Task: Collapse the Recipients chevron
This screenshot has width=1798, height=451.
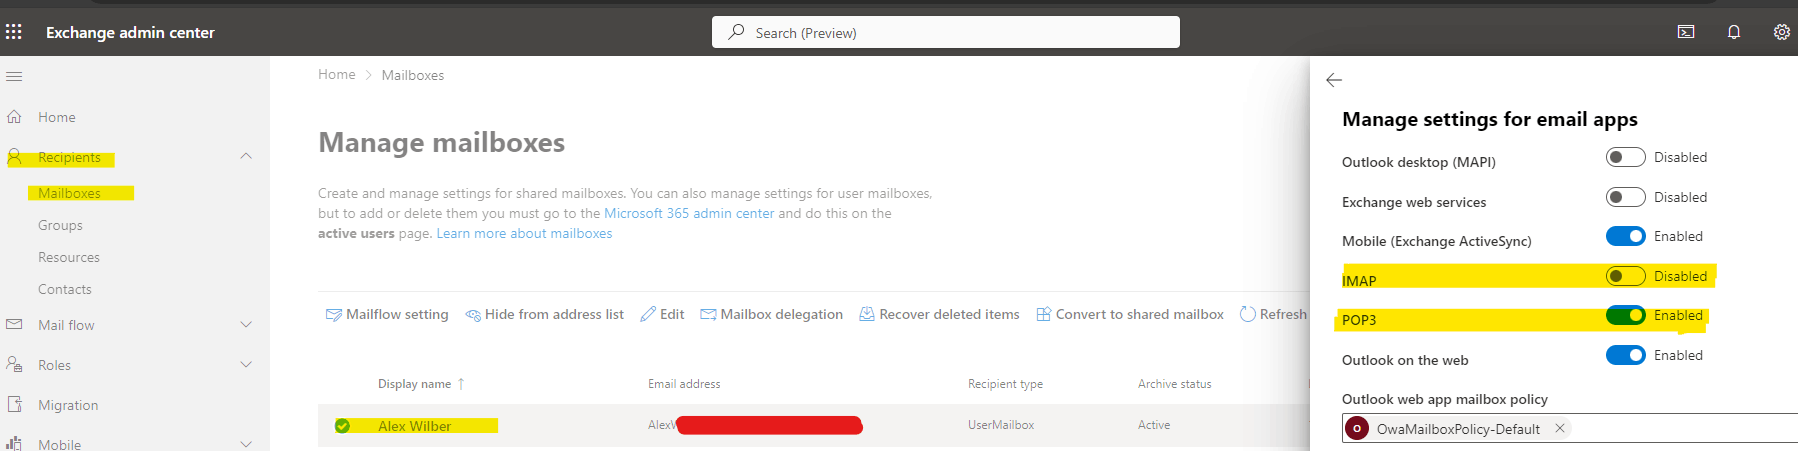Action: point(246,156)
